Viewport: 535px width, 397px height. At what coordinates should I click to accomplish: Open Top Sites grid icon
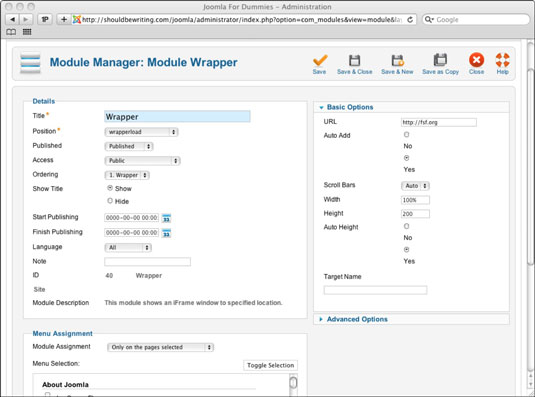tap(27, 32)
